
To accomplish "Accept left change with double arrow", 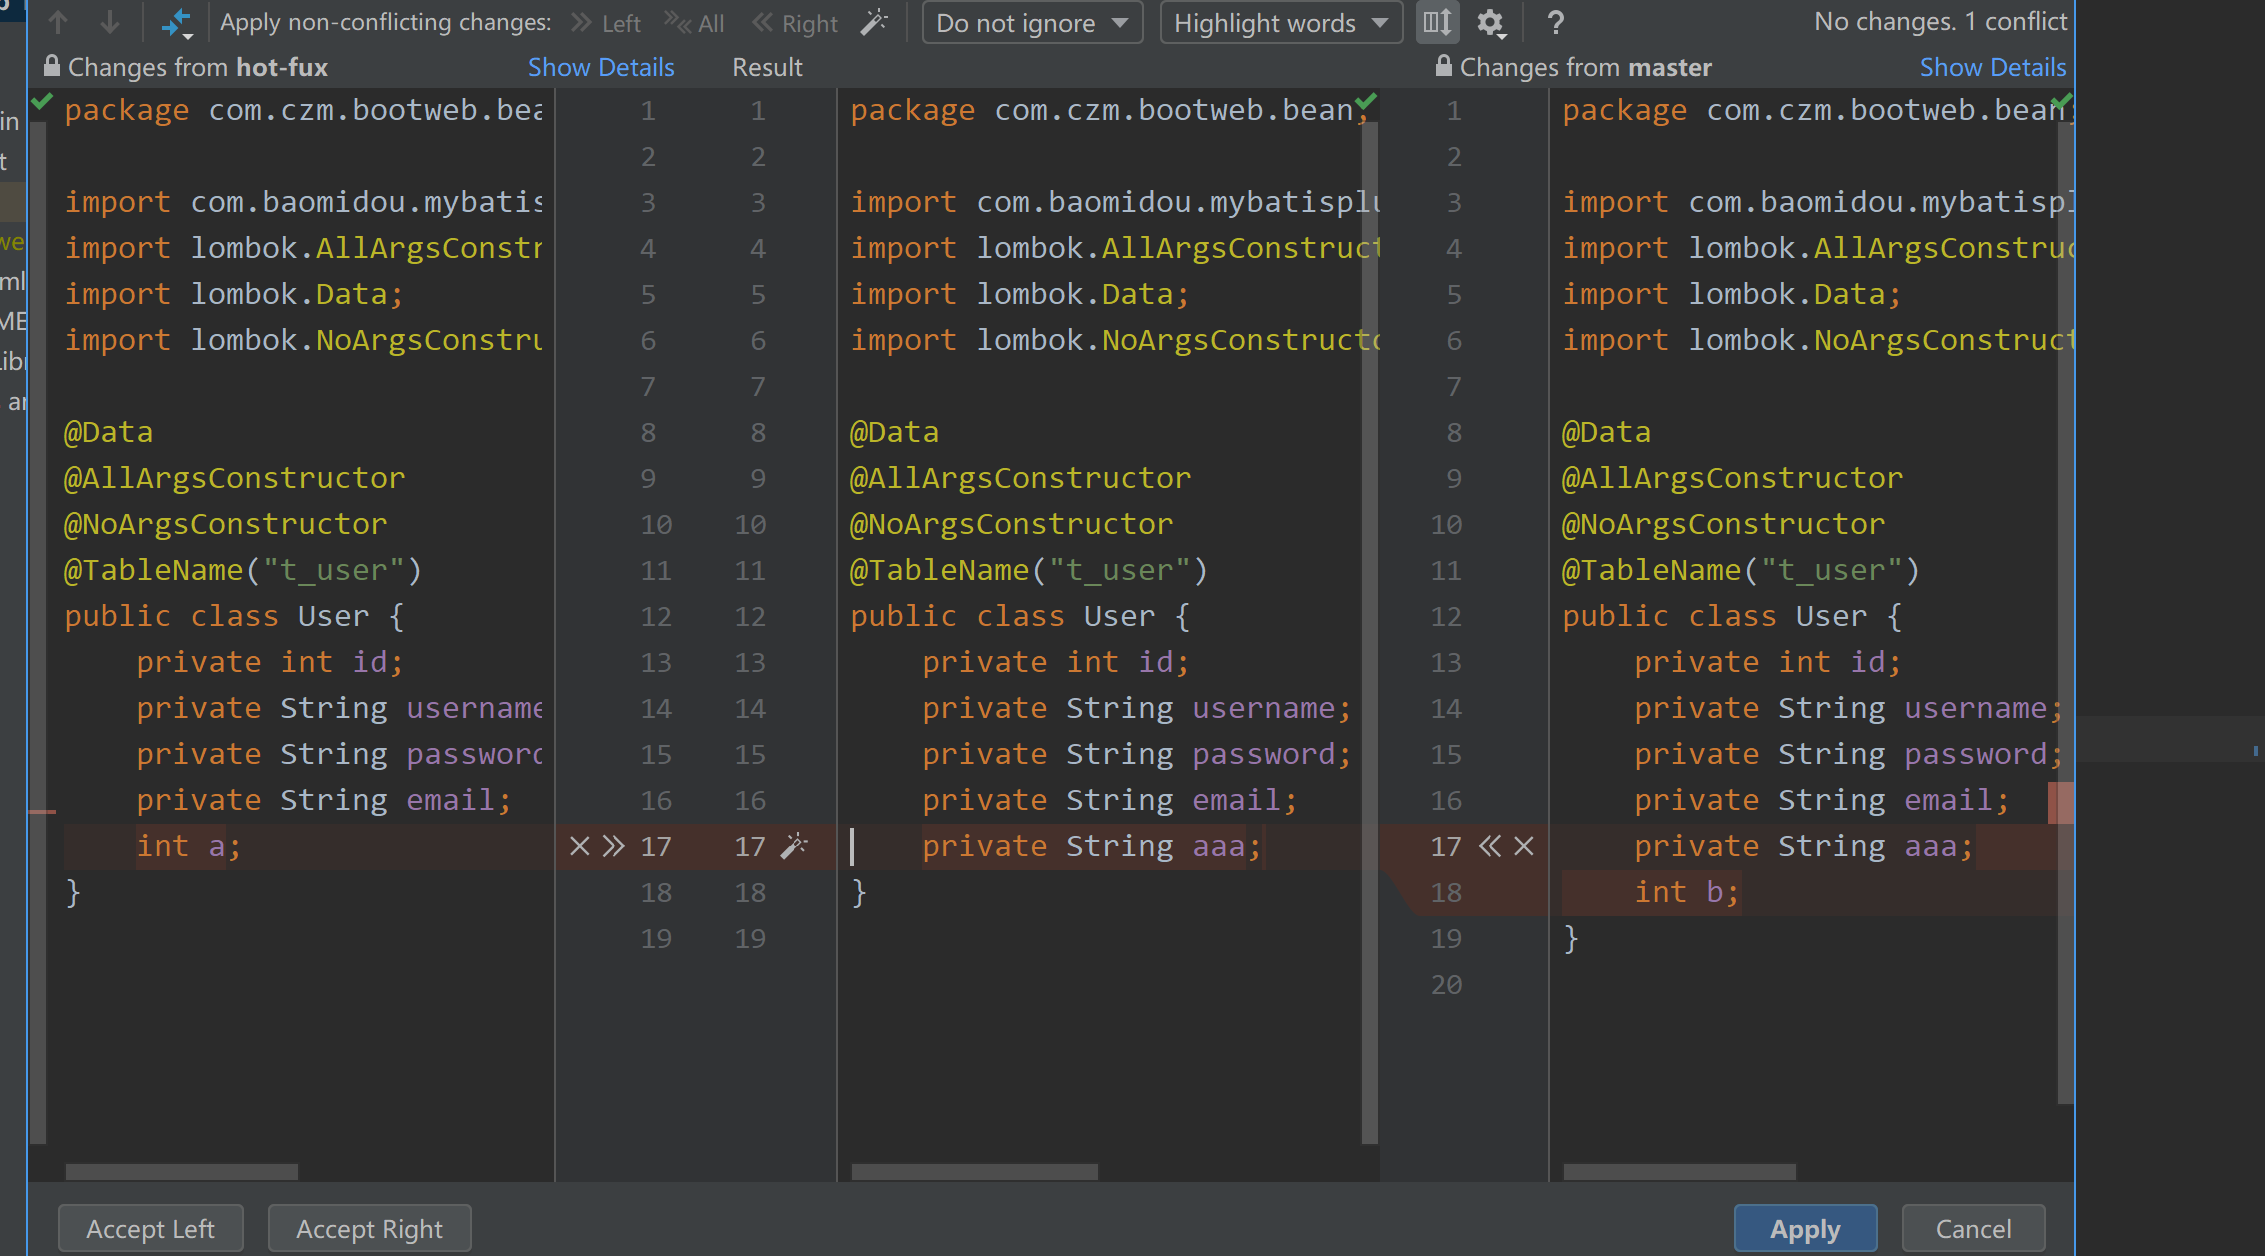I will click(x=613, y=846).
